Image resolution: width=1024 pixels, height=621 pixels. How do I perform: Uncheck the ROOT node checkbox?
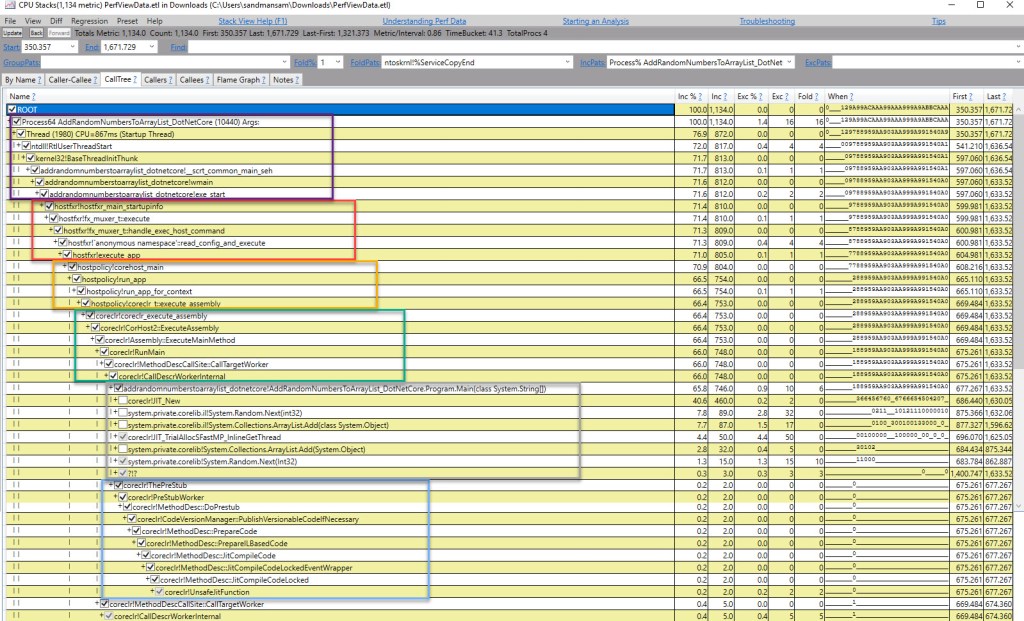[12, 108]
